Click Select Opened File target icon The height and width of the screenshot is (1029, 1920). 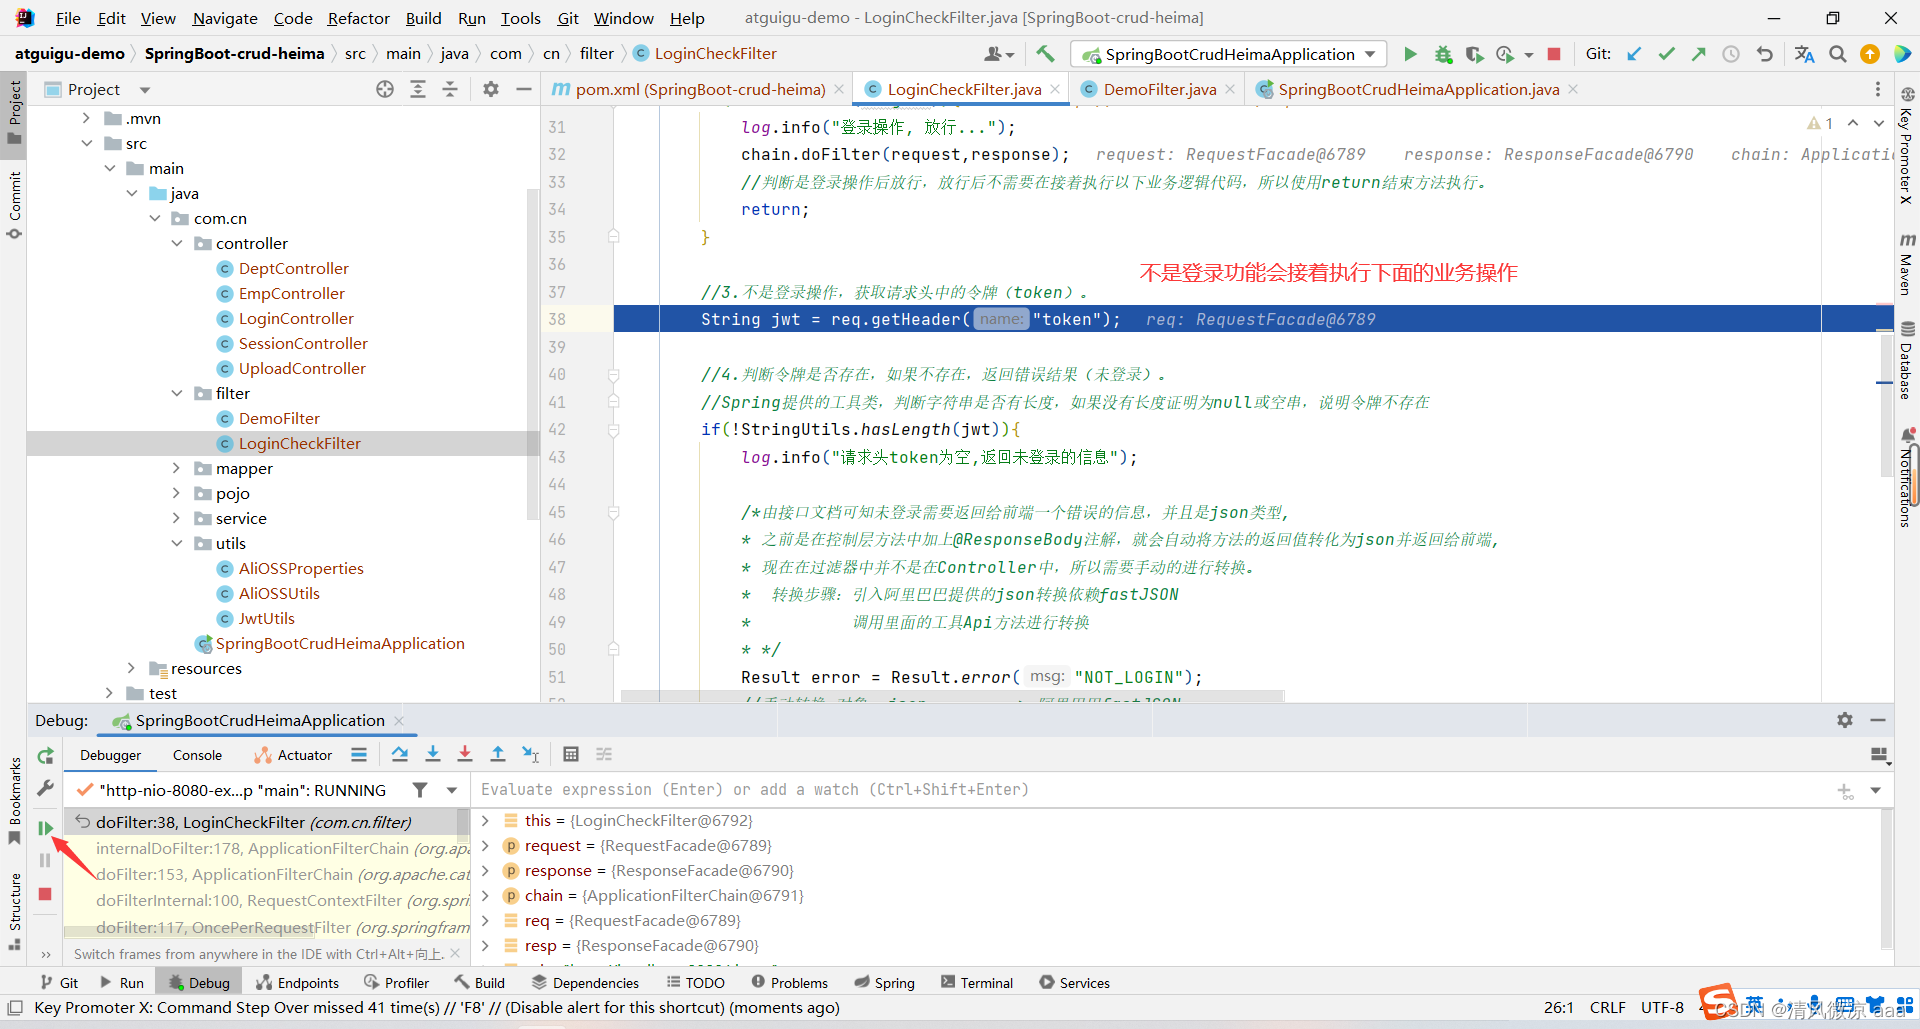click(385, 89)
